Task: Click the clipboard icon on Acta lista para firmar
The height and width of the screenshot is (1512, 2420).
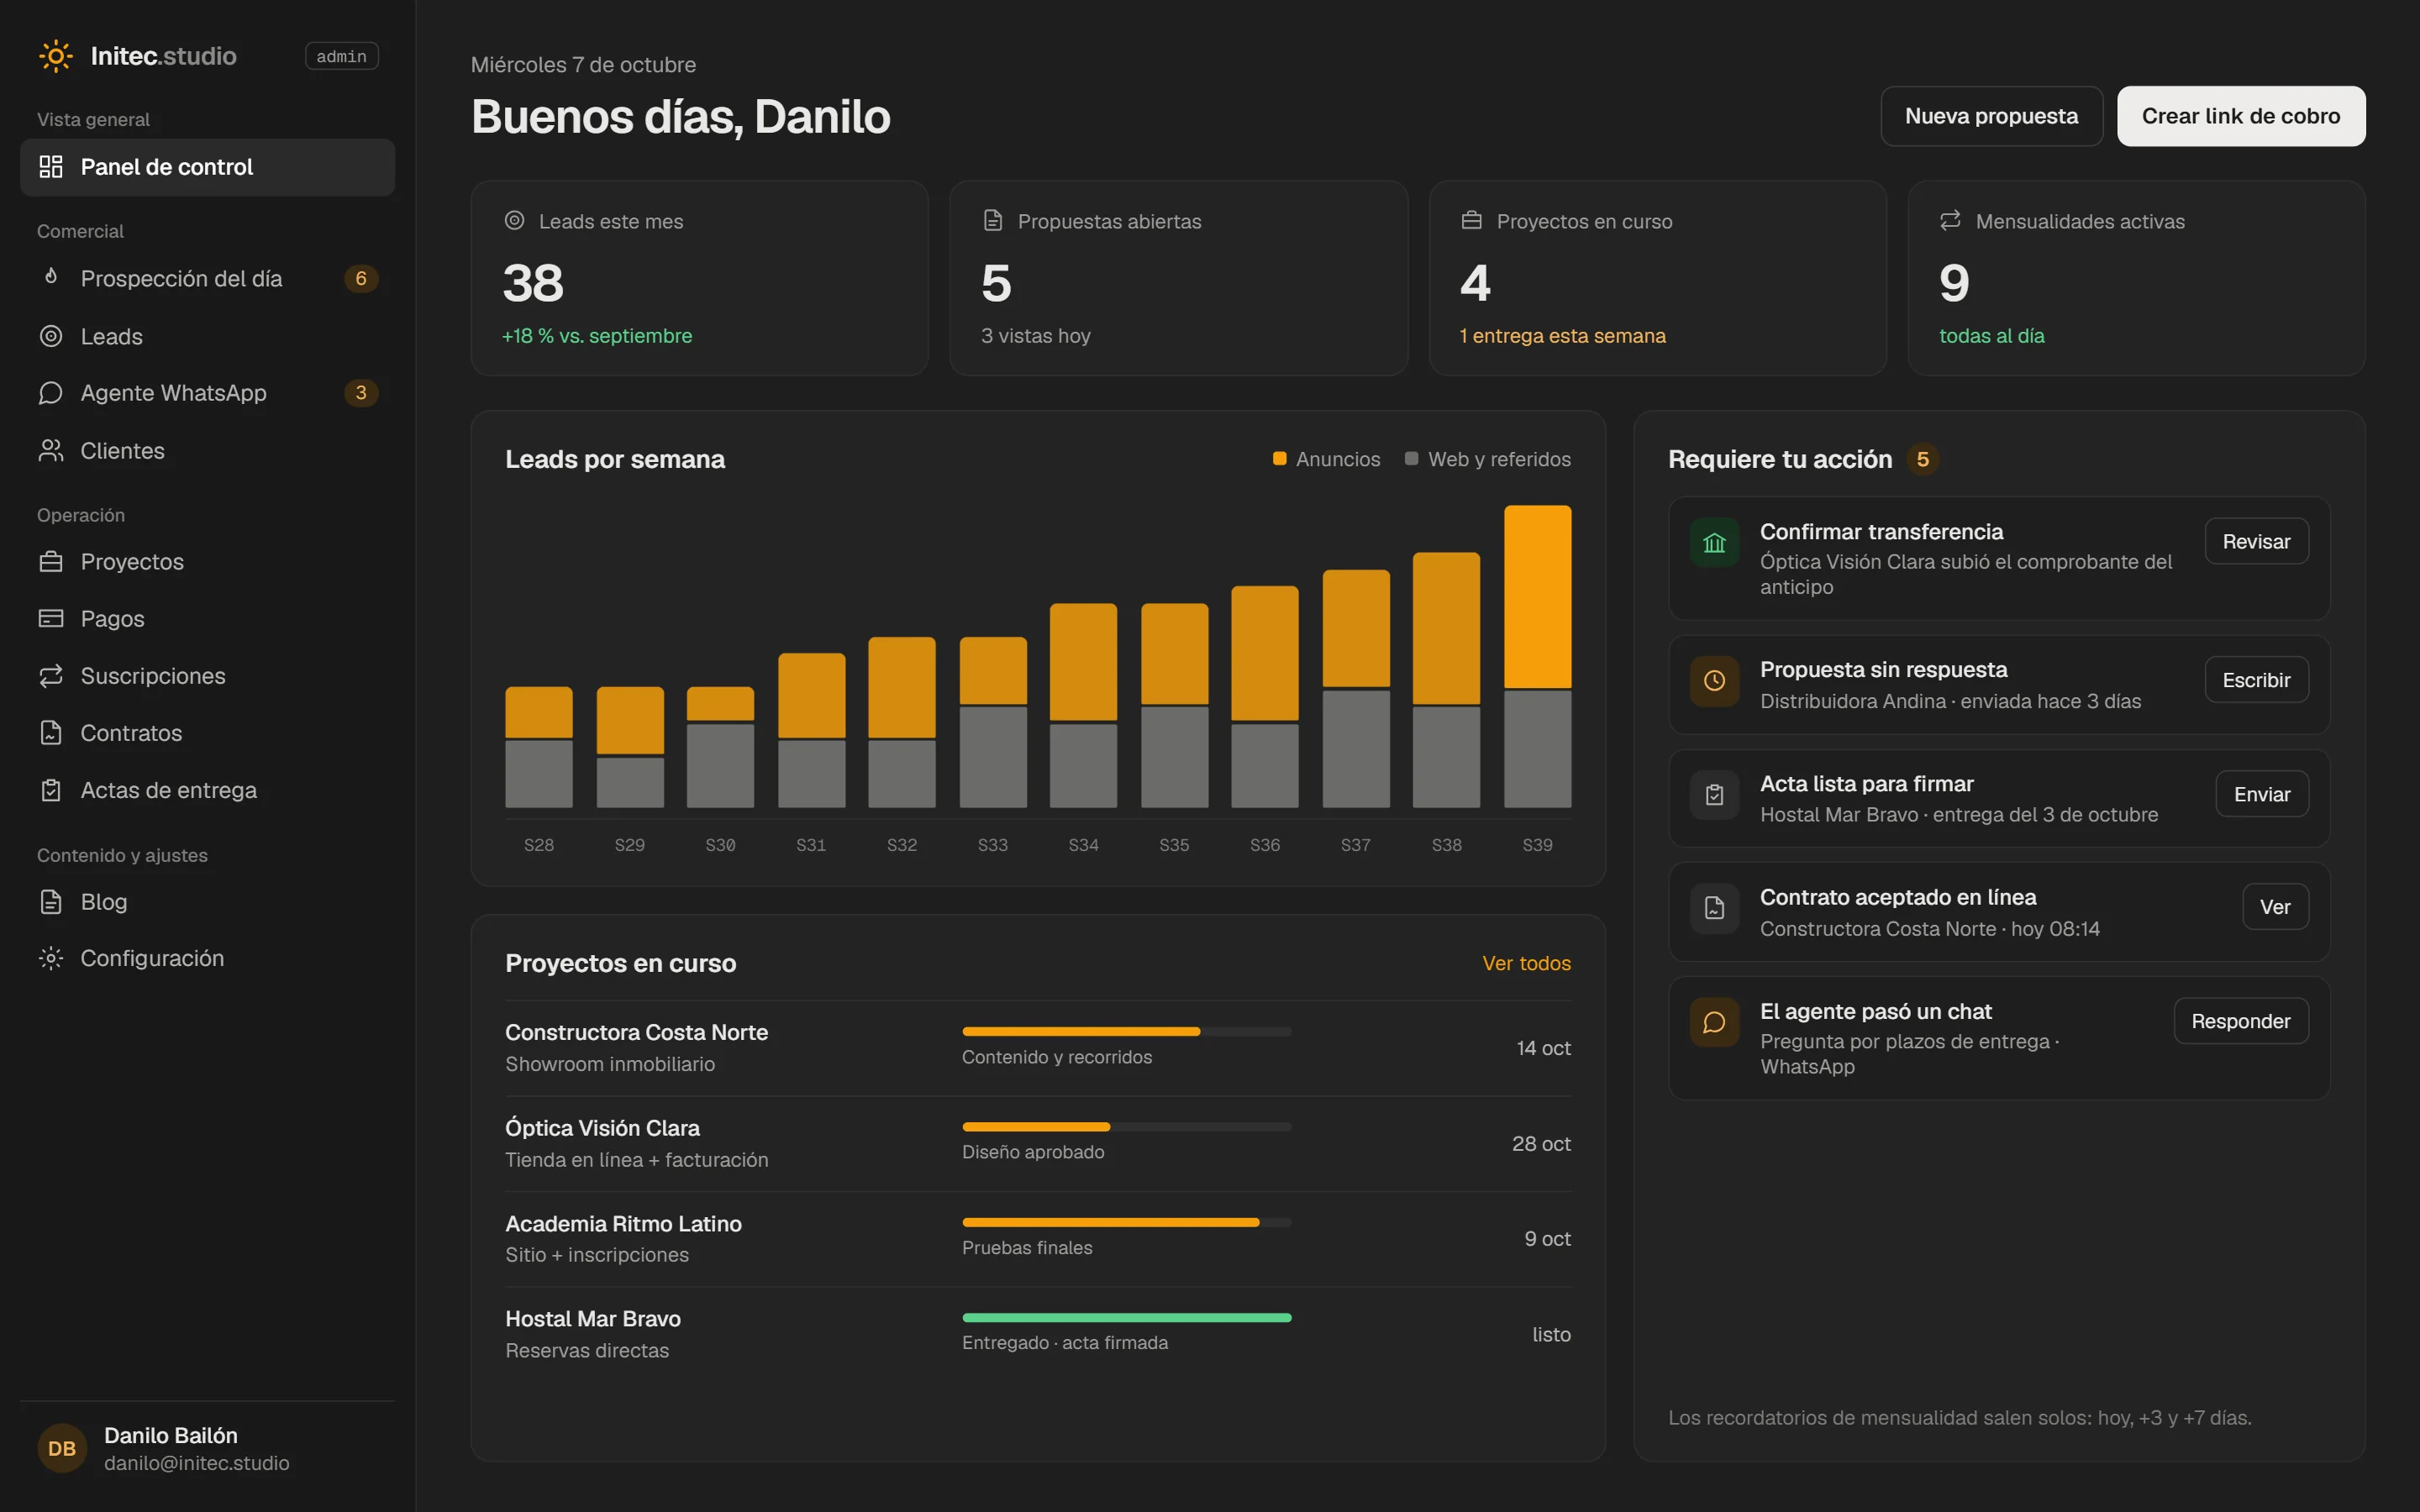Action: [1715, 795]
